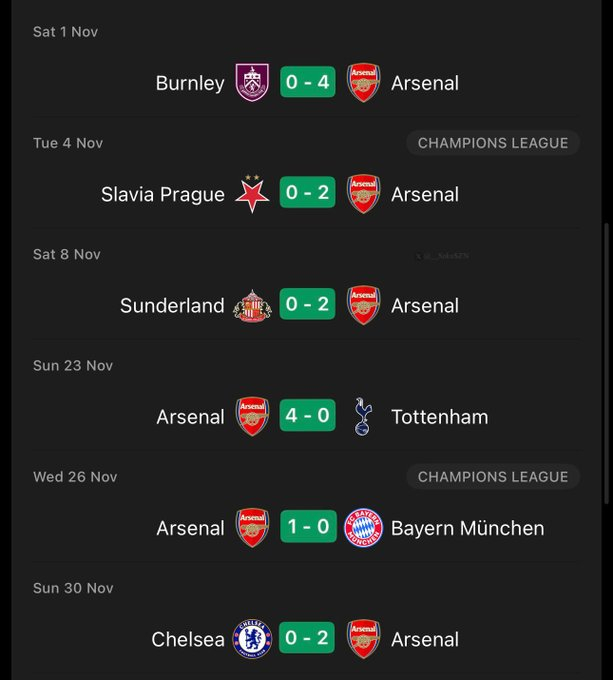Click the Tottenham cockerel crest
This screenshot has width=613, height=680.
[363, 417]
